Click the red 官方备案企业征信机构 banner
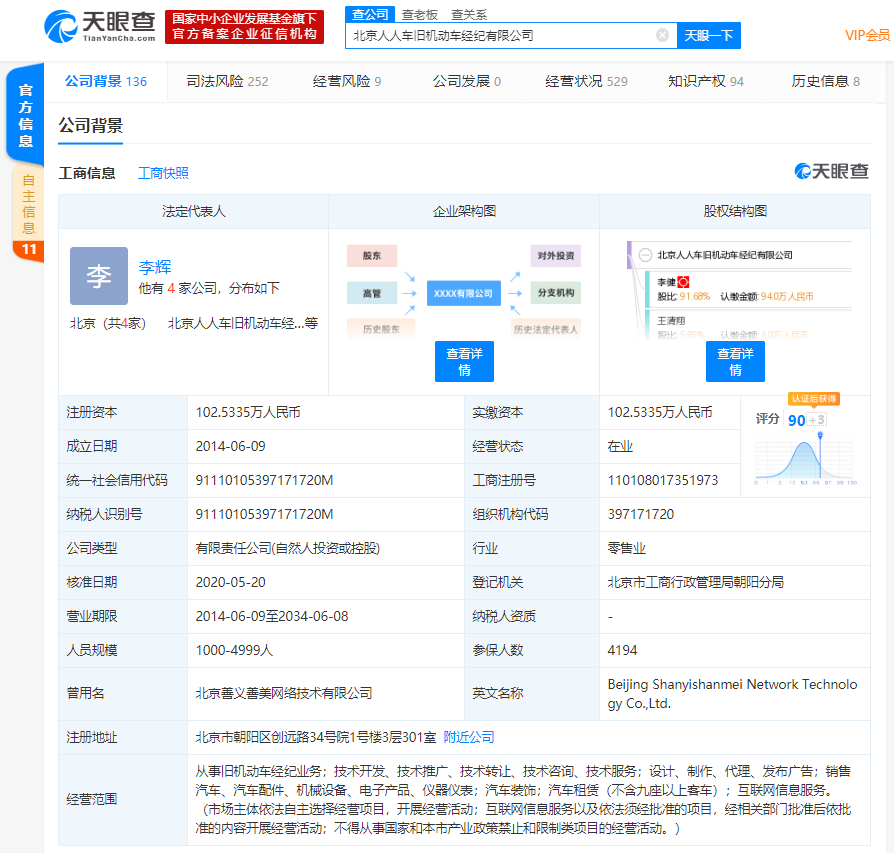This screenshot has width=894, height=853. [x=244, y=26]
